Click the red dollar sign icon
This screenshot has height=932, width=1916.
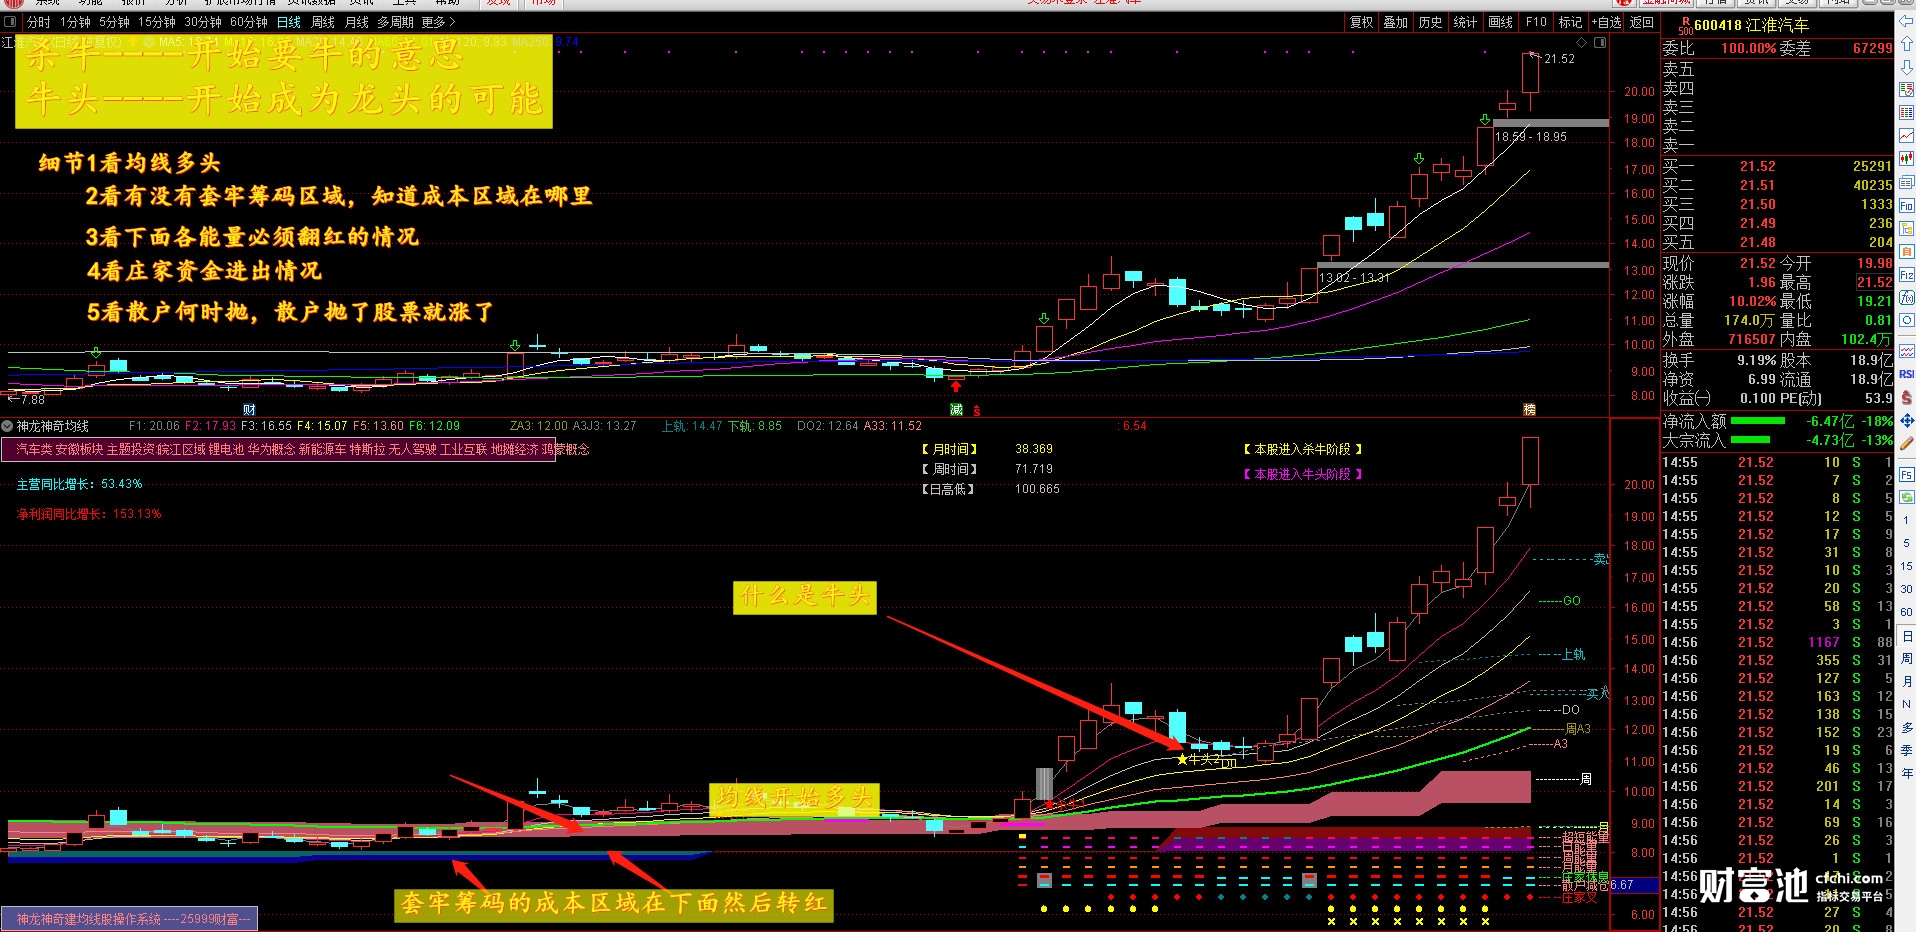tap(1907, 397)
